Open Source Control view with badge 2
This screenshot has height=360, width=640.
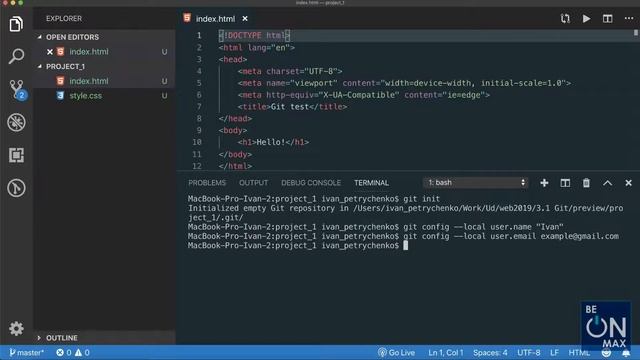(17, 89)
